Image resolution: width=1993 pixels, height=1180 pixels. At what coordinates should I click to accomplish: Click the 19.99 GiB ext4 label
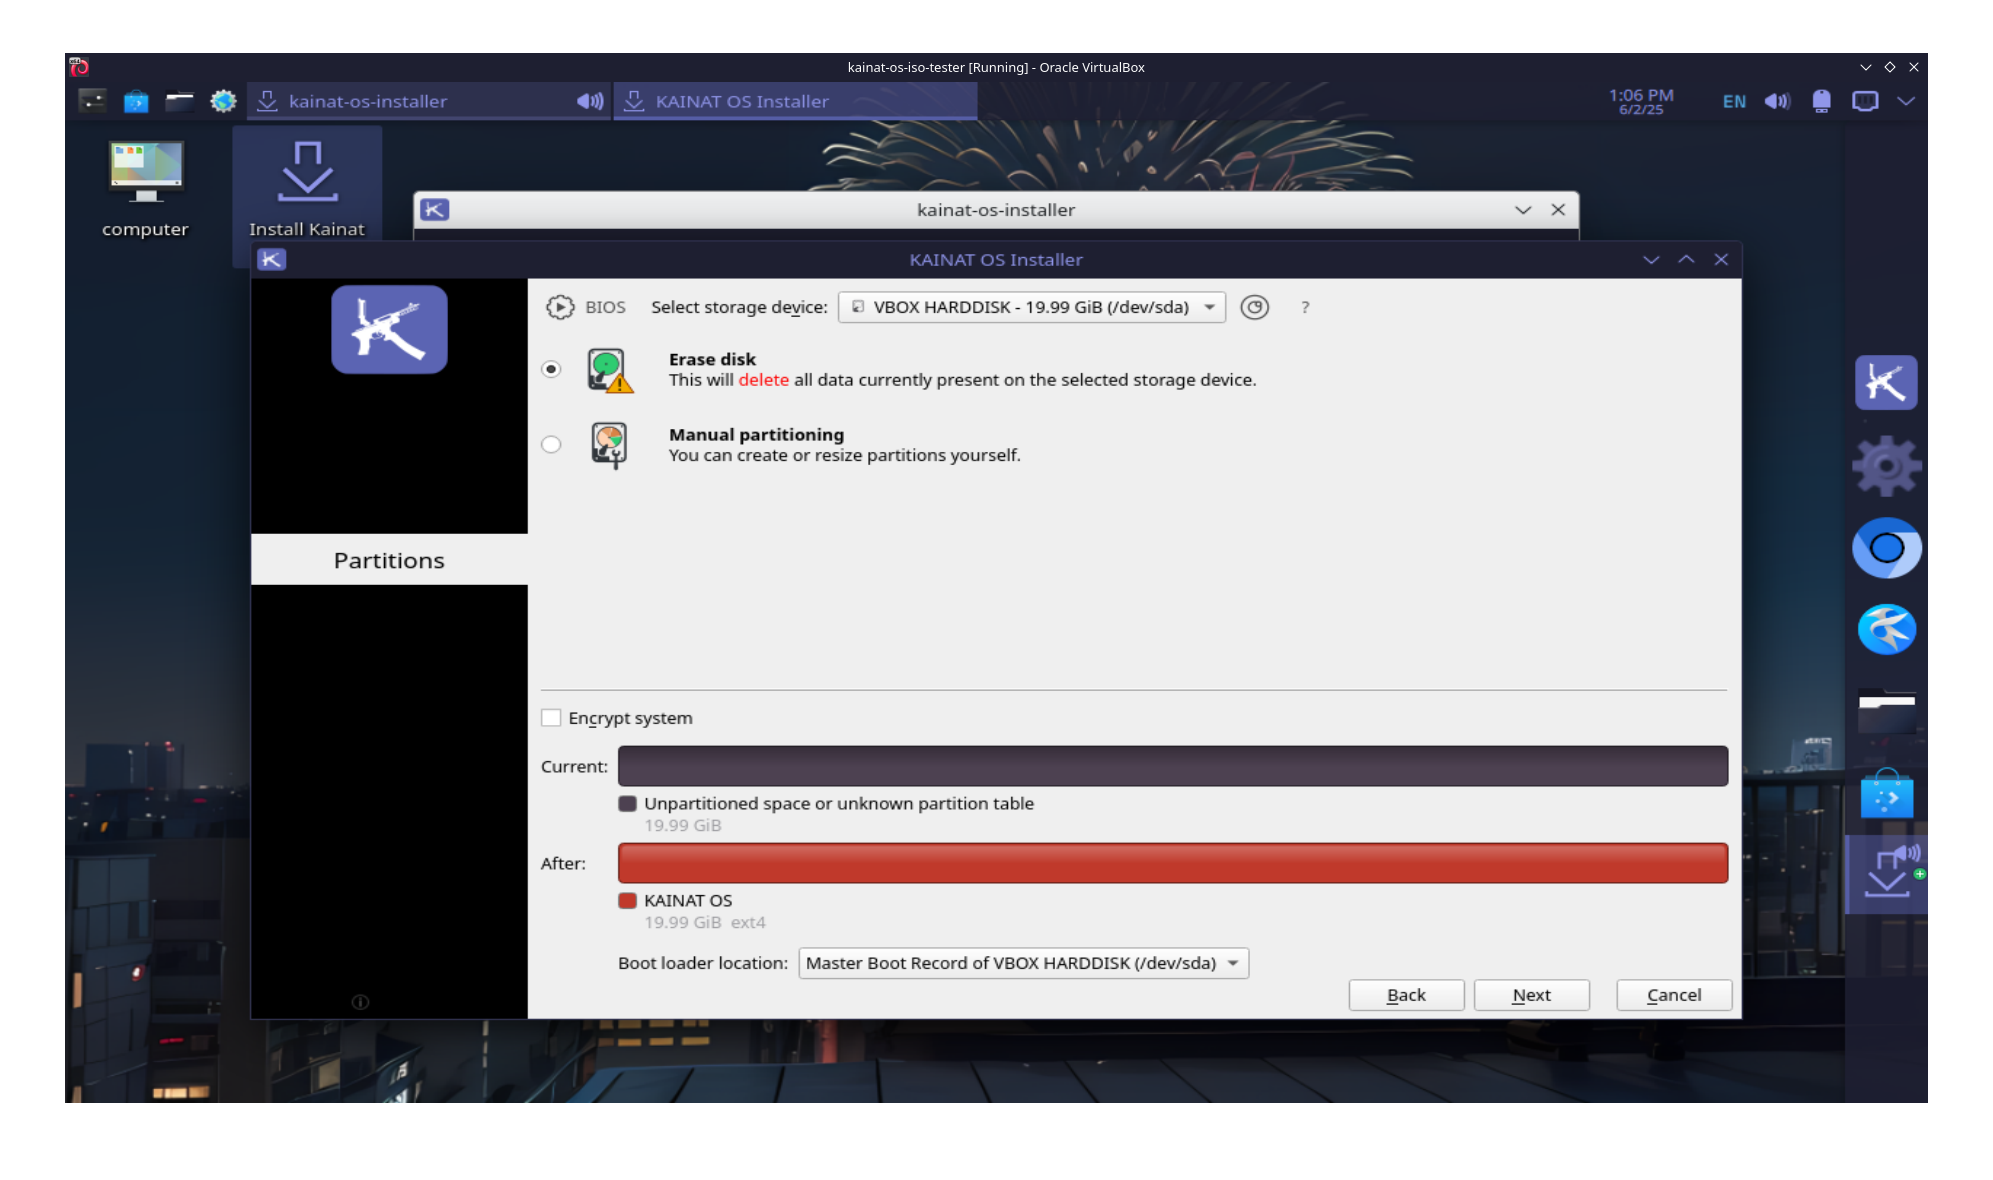[705, 923]
